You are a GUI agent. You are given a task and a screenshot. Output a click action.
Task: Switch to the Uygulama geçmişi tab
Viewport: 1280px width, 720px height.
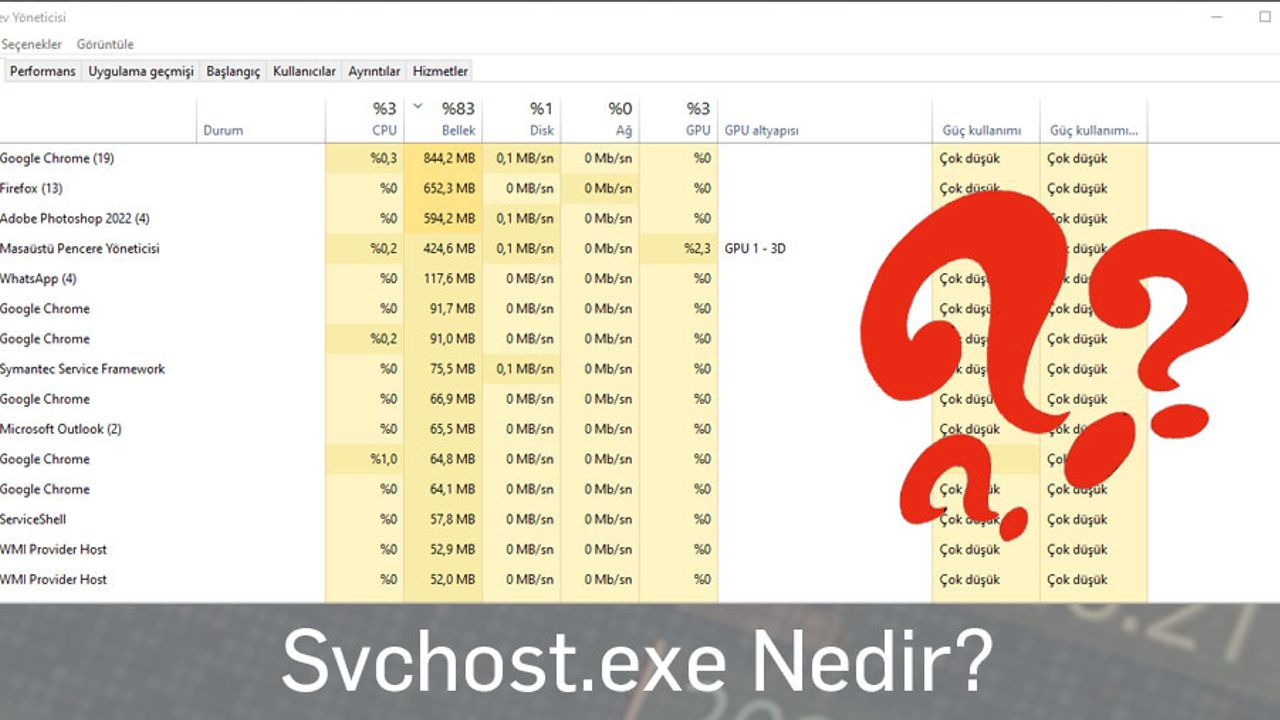pos(141,71)
